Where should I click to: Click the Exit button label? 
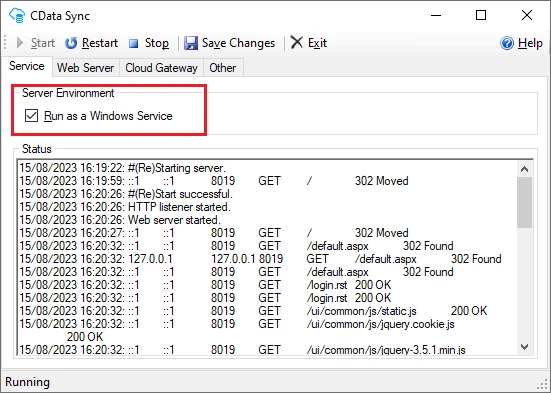(317, 43)
